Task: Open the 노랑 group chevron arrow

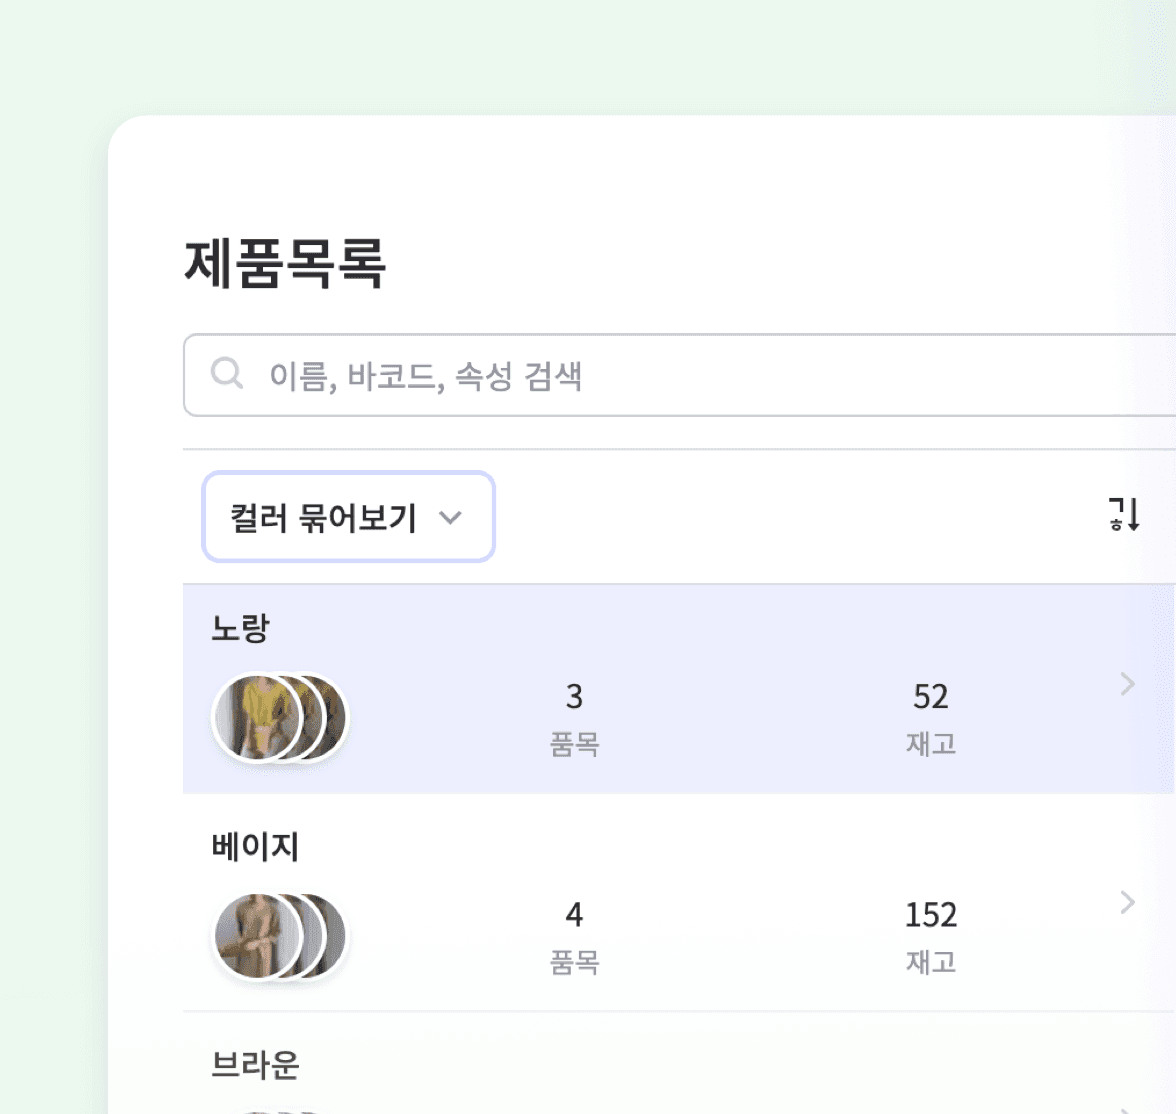Action: pyautogui.click(x=1127, y=684)
